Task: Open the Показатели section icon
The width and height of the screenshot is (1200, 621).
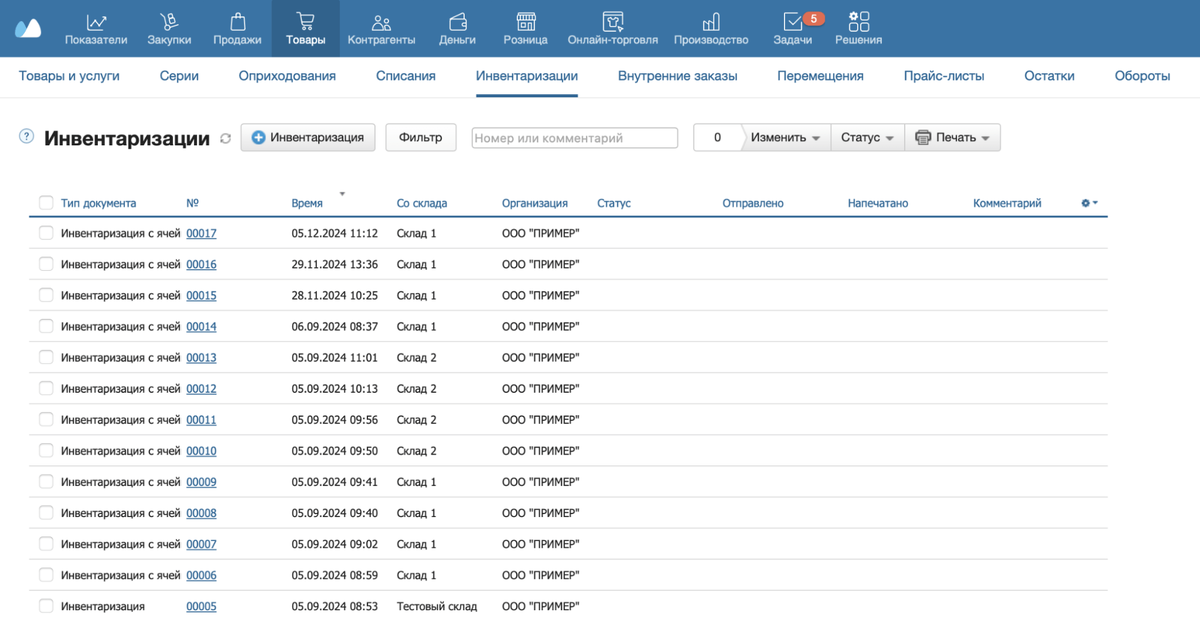Action: pyautogui.click(x=96, y=22)
